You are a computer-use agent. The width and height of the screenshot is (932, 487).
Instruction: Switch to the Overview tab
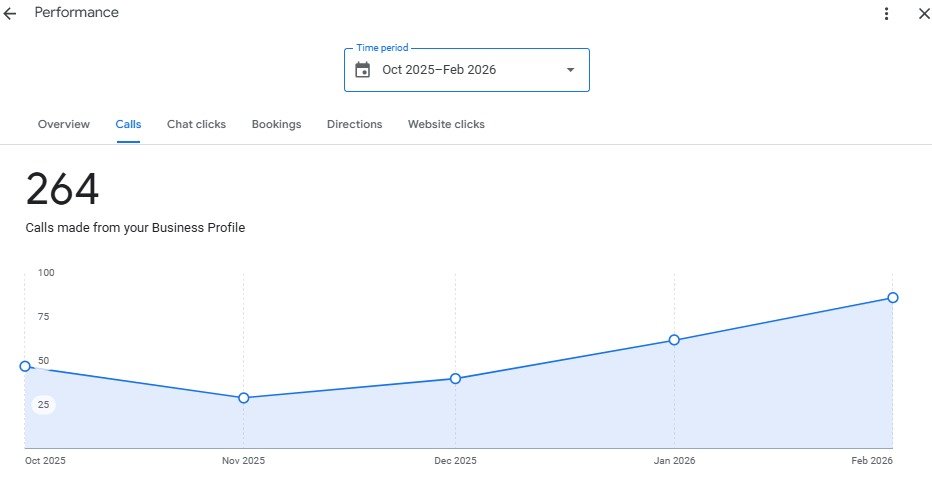click(x=64, y=125)
